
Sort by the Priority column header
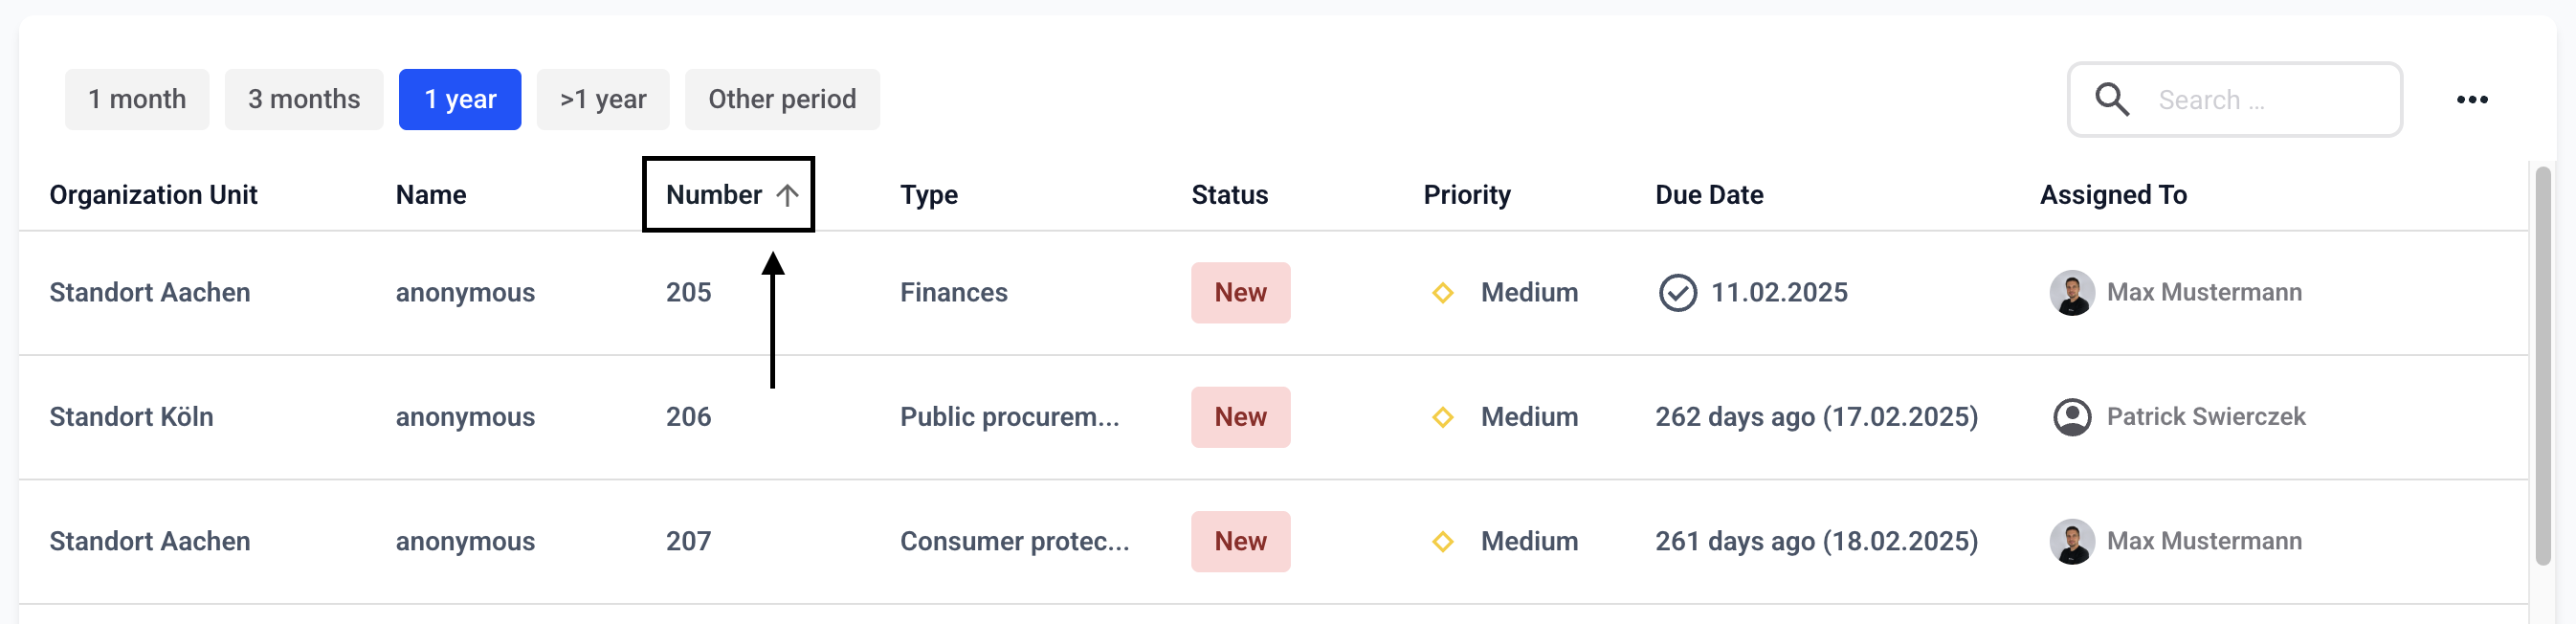[x=1466, y=195]
